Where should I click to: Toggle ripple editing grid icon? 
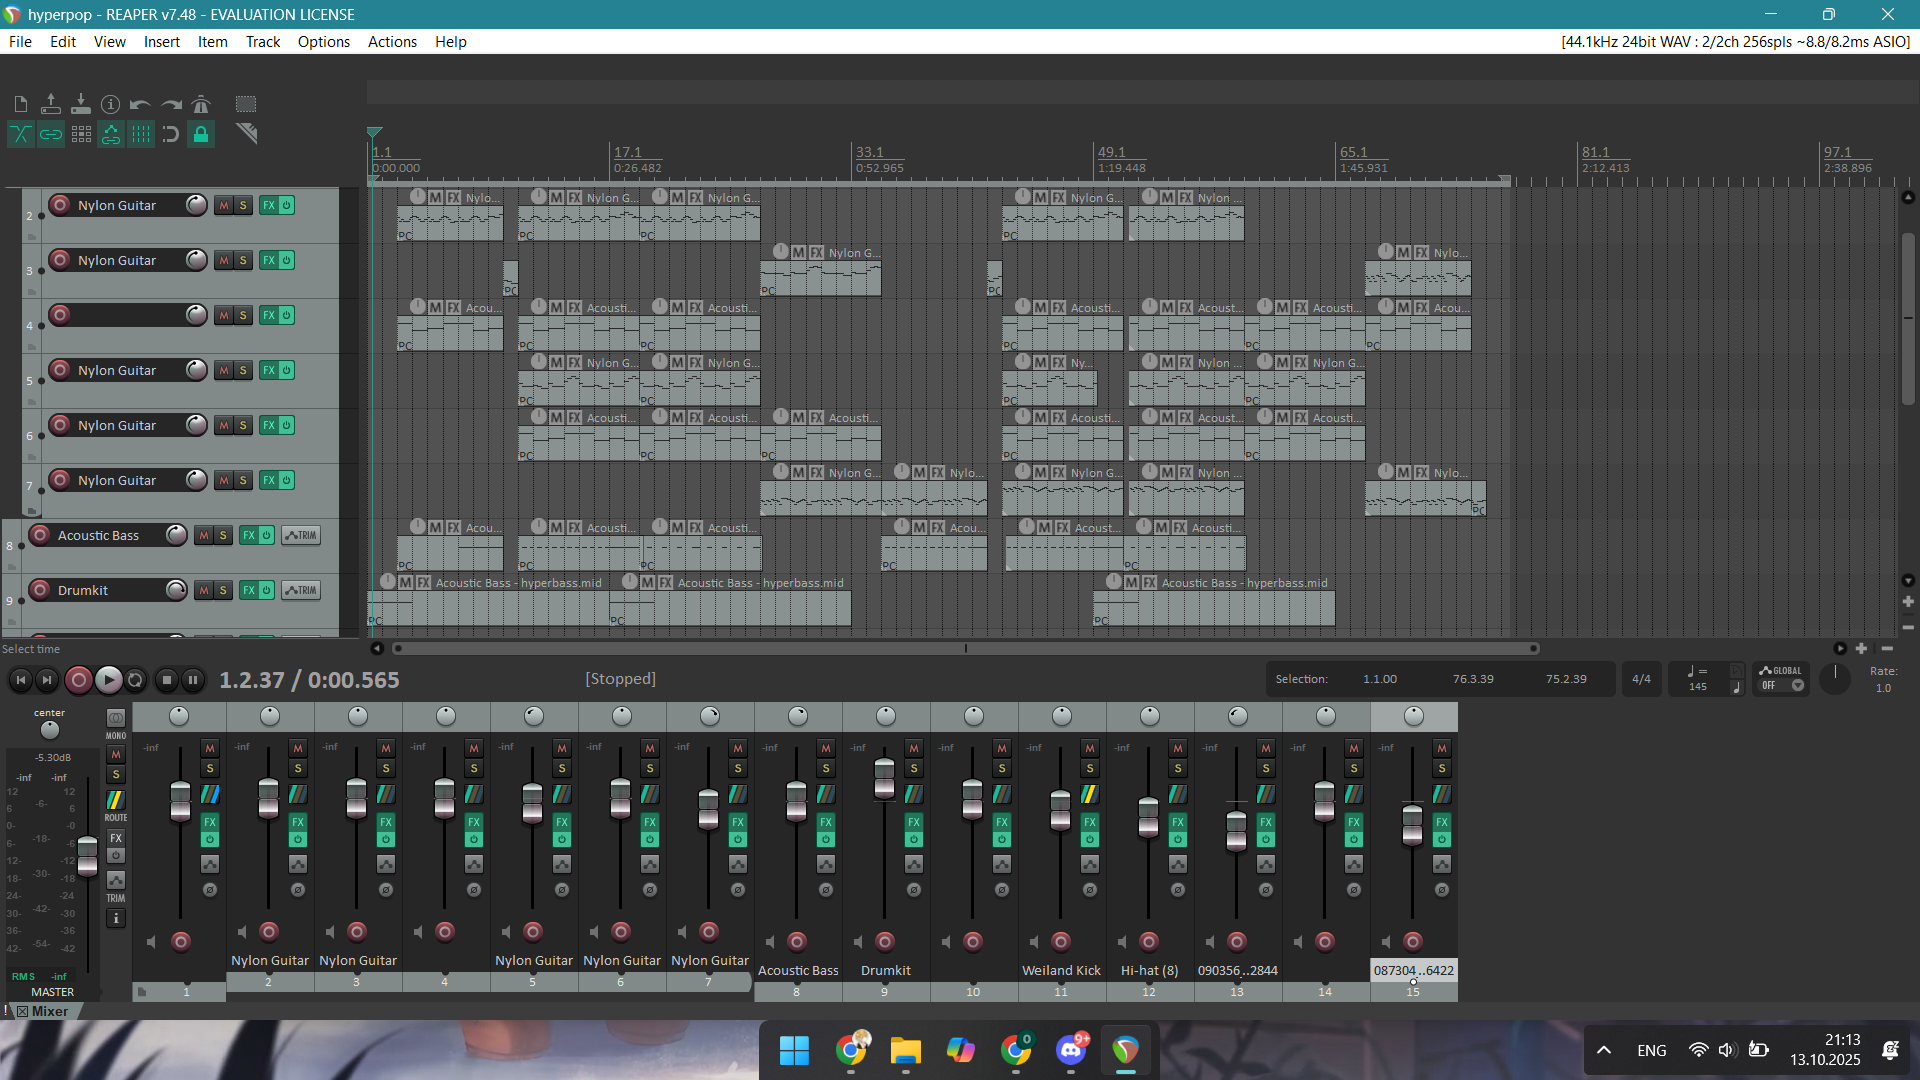[81, 134]
